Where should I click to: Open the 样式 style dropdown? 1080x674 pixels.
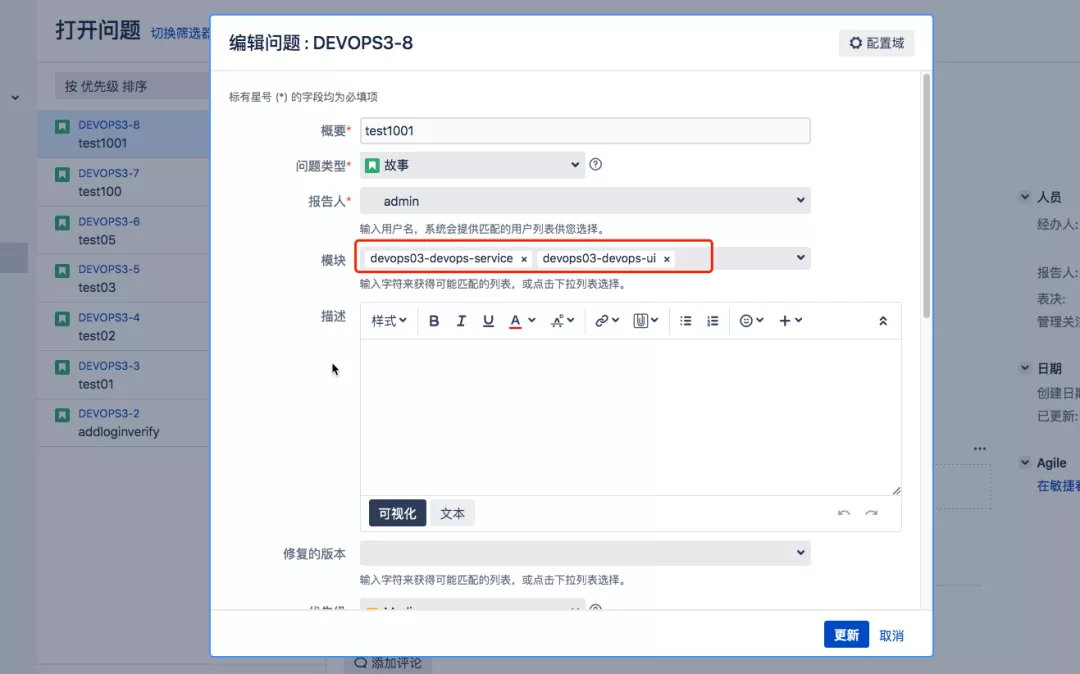pos(389,321)
